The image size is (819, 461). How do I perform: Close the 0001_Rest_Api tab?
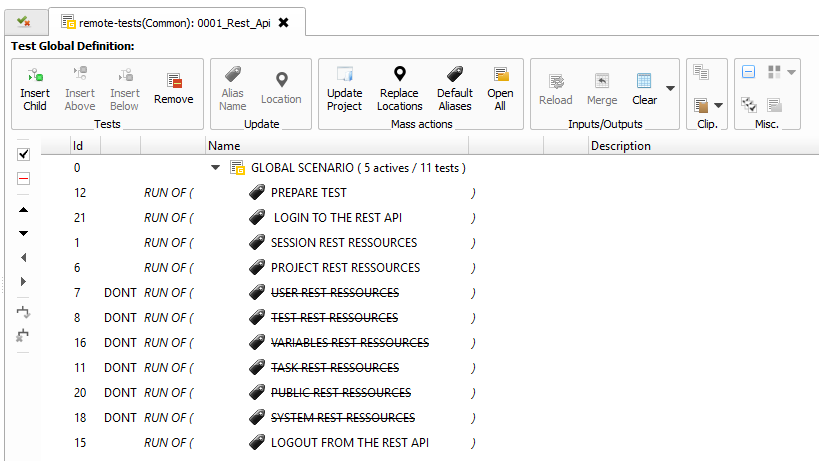[284, 23]
